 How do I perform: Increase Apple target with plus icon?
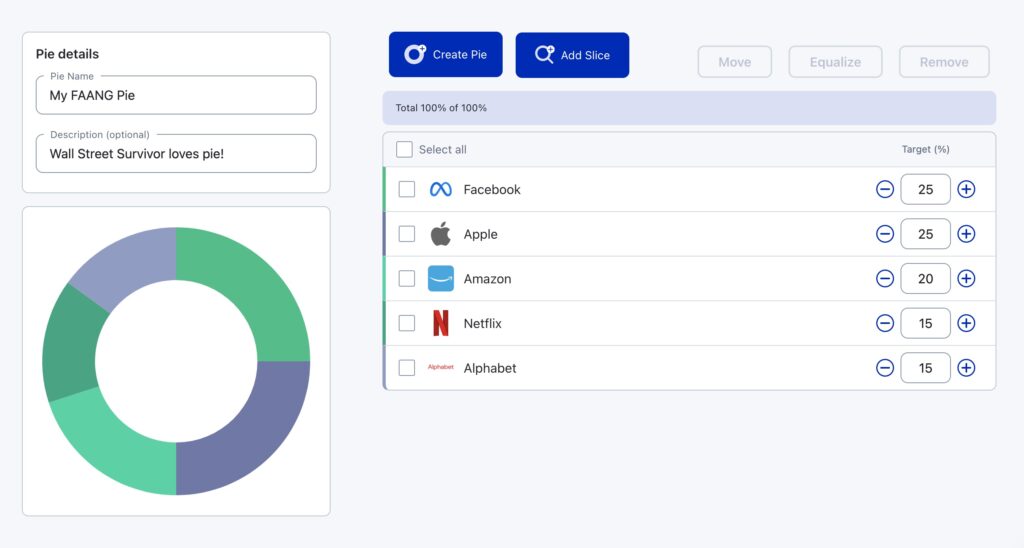pos(967,234)
